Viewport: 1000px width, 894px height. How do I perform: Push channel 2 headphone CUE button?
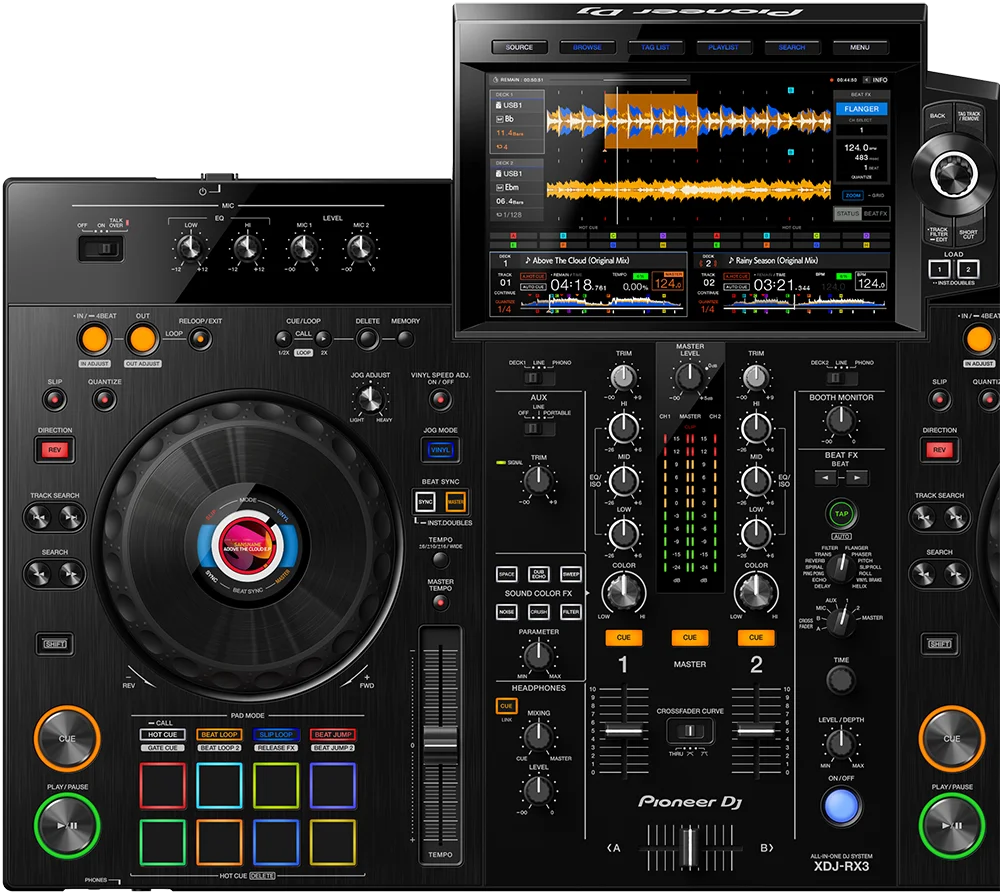click(756, 637)
